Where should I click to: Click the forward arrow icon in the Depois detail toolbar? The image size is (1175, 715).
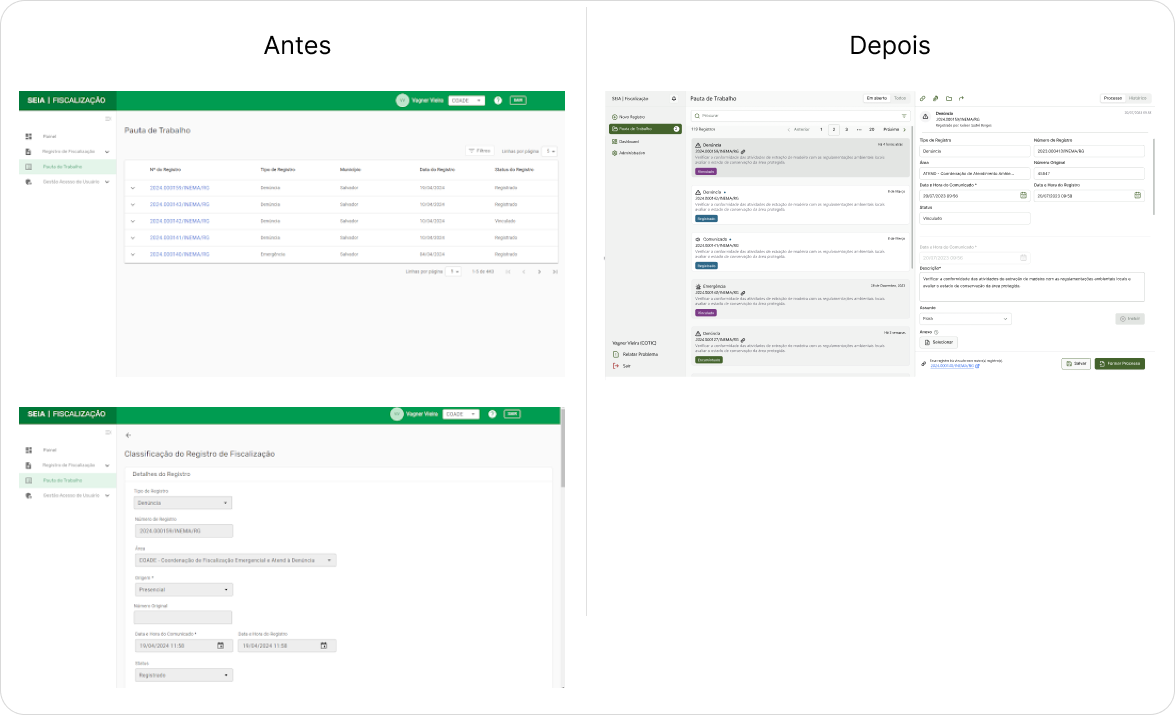coord(961,98)
